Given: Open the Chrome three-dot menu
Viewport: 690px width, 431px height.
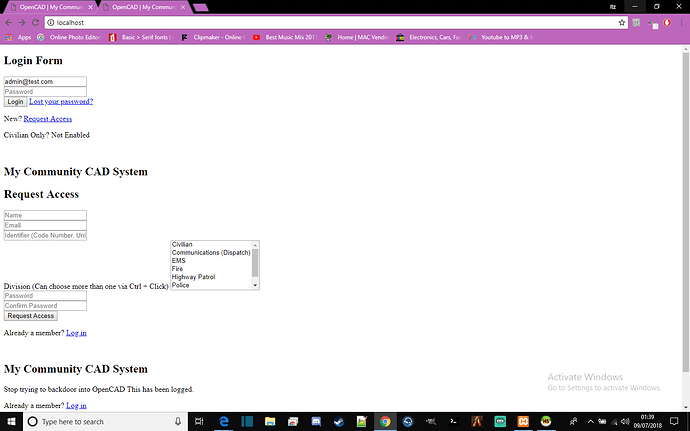Looking at the screenshot, I should (683, 22).
